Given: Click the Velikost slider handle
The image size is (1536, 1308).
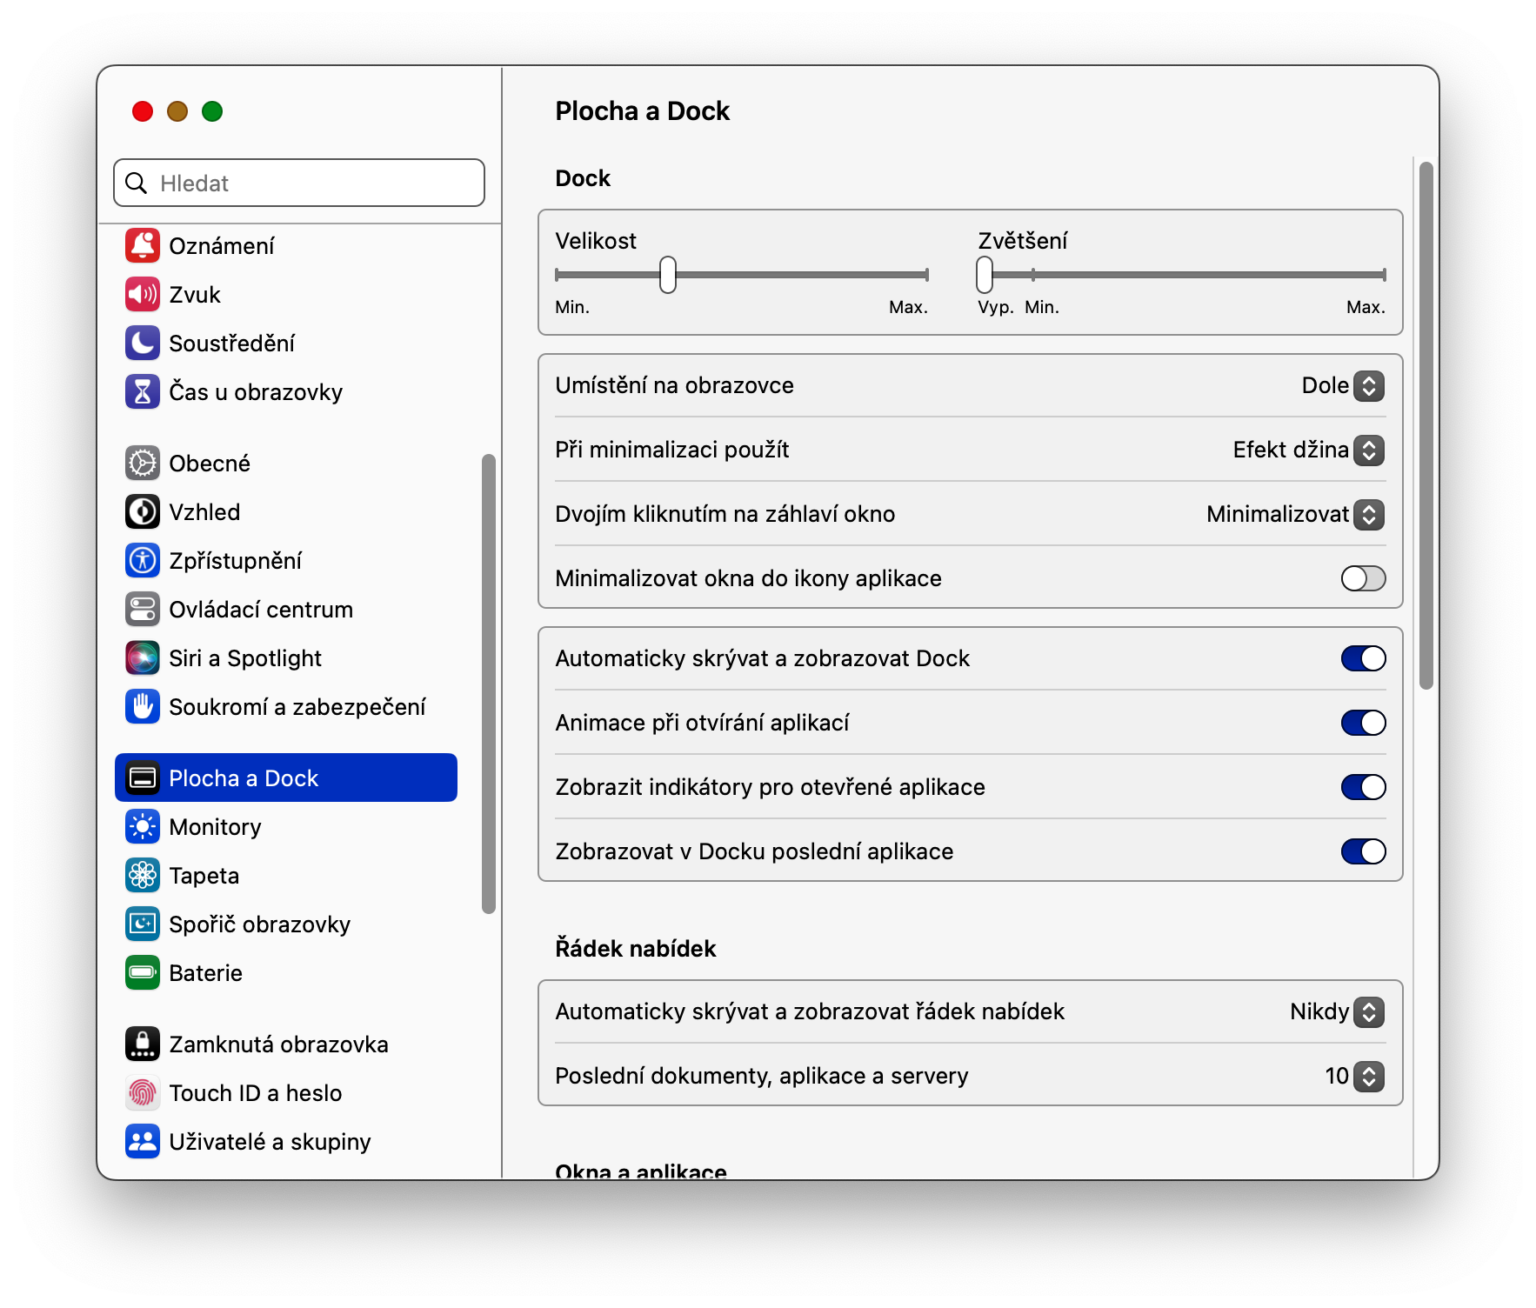Looking at the screenshot, I should click(x=668, y=274).
